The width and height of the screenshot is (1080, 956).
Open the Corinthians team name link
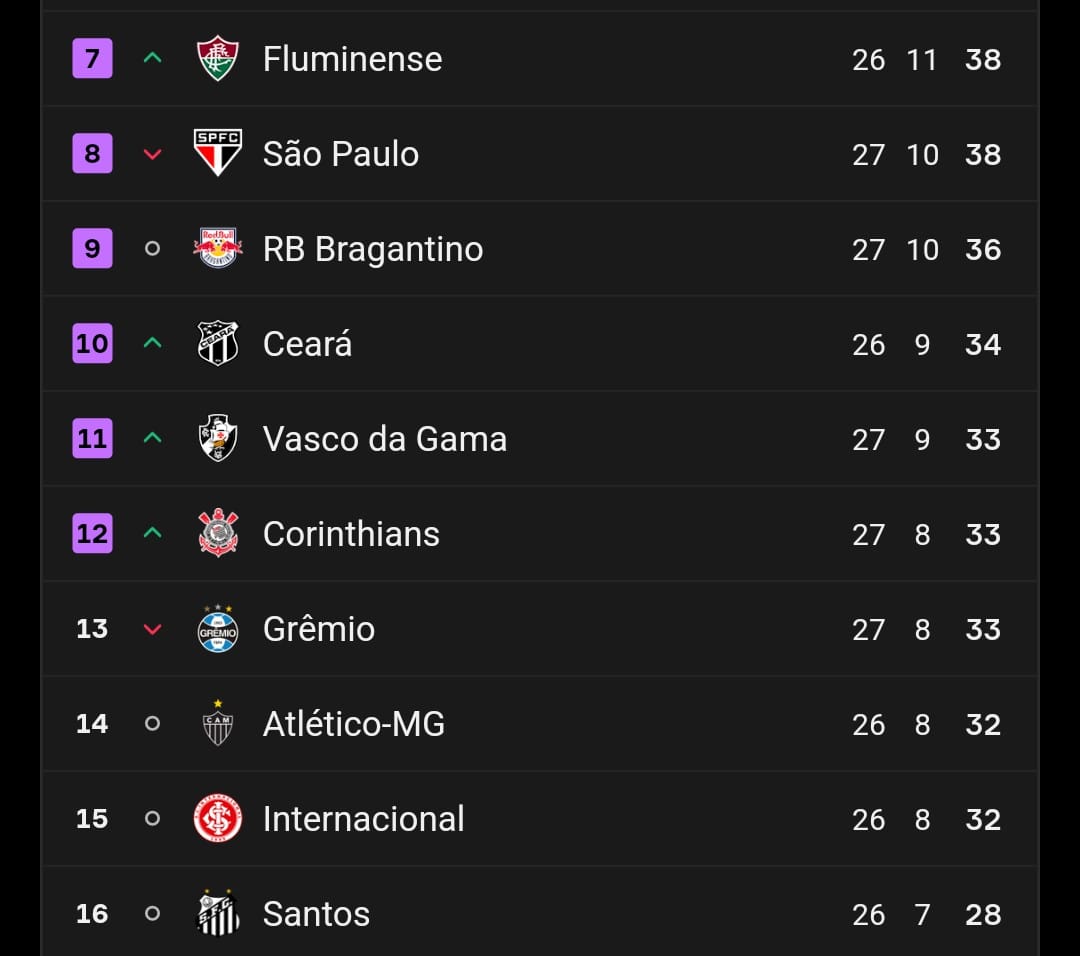pyautogui.click(x=351, y=534)
